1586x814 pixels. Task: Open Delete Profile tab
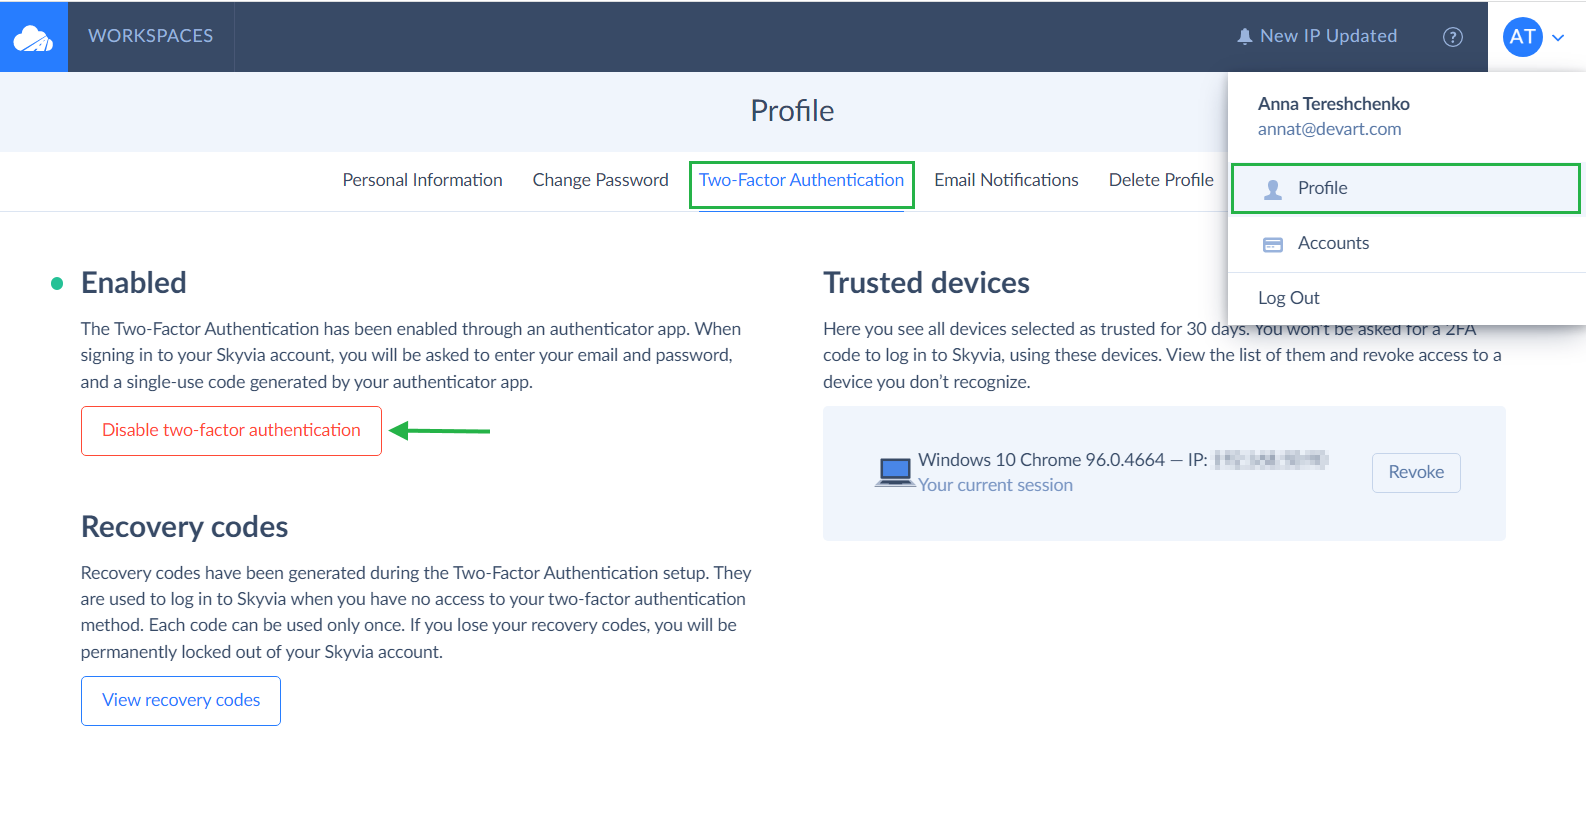coord(1161,180)
